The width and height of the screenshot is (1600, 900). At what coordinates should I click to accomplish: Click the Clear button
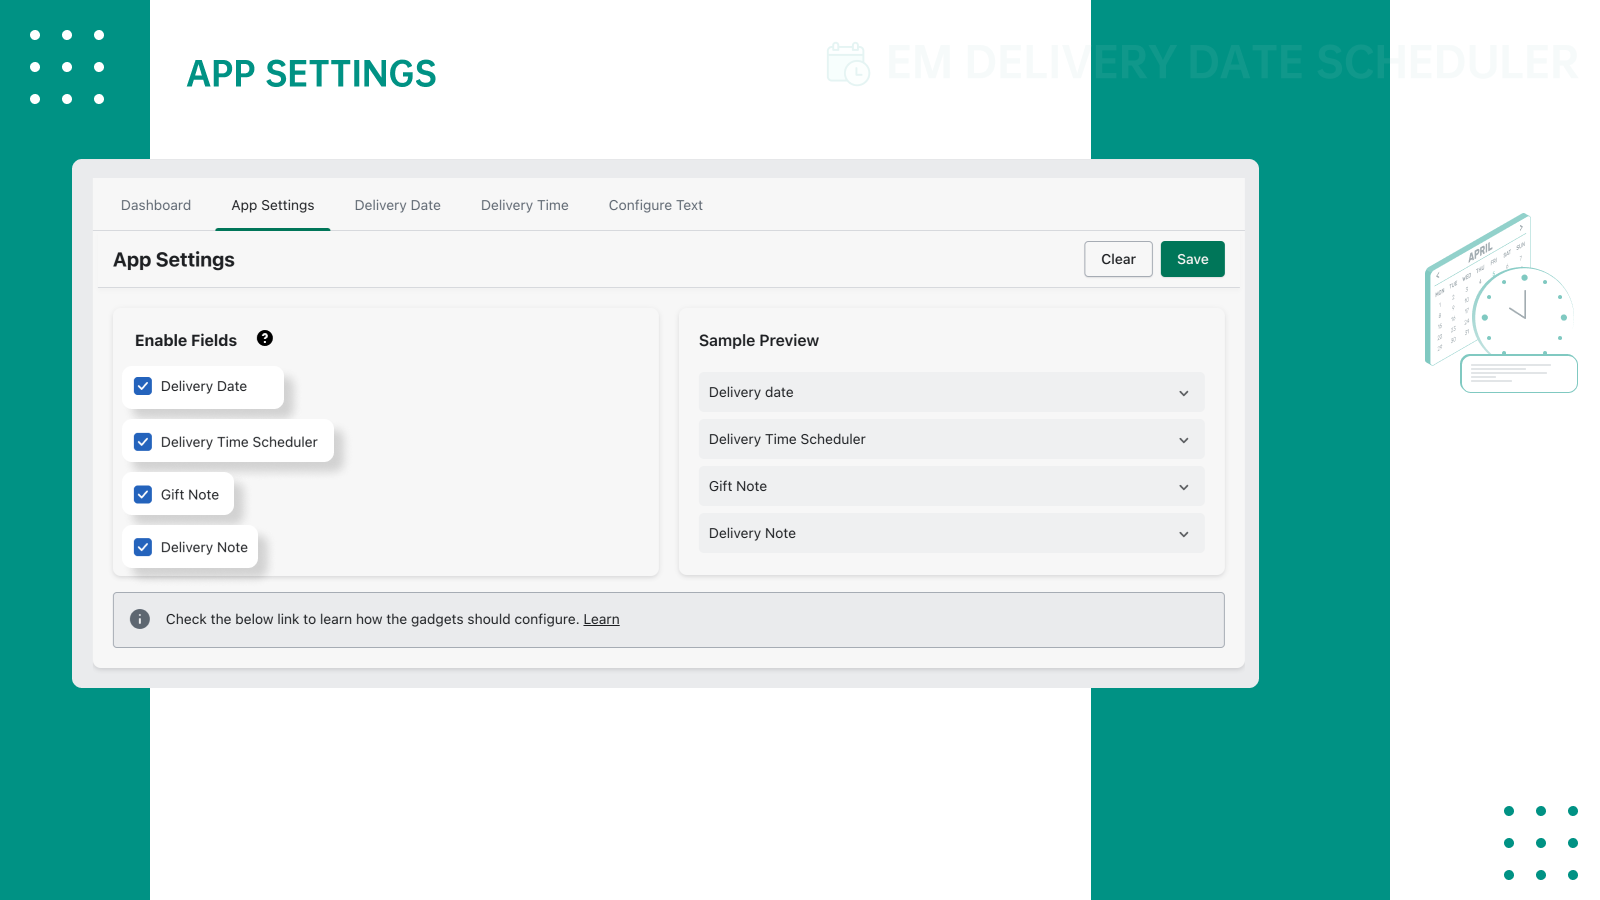(x=1118, y=259)
